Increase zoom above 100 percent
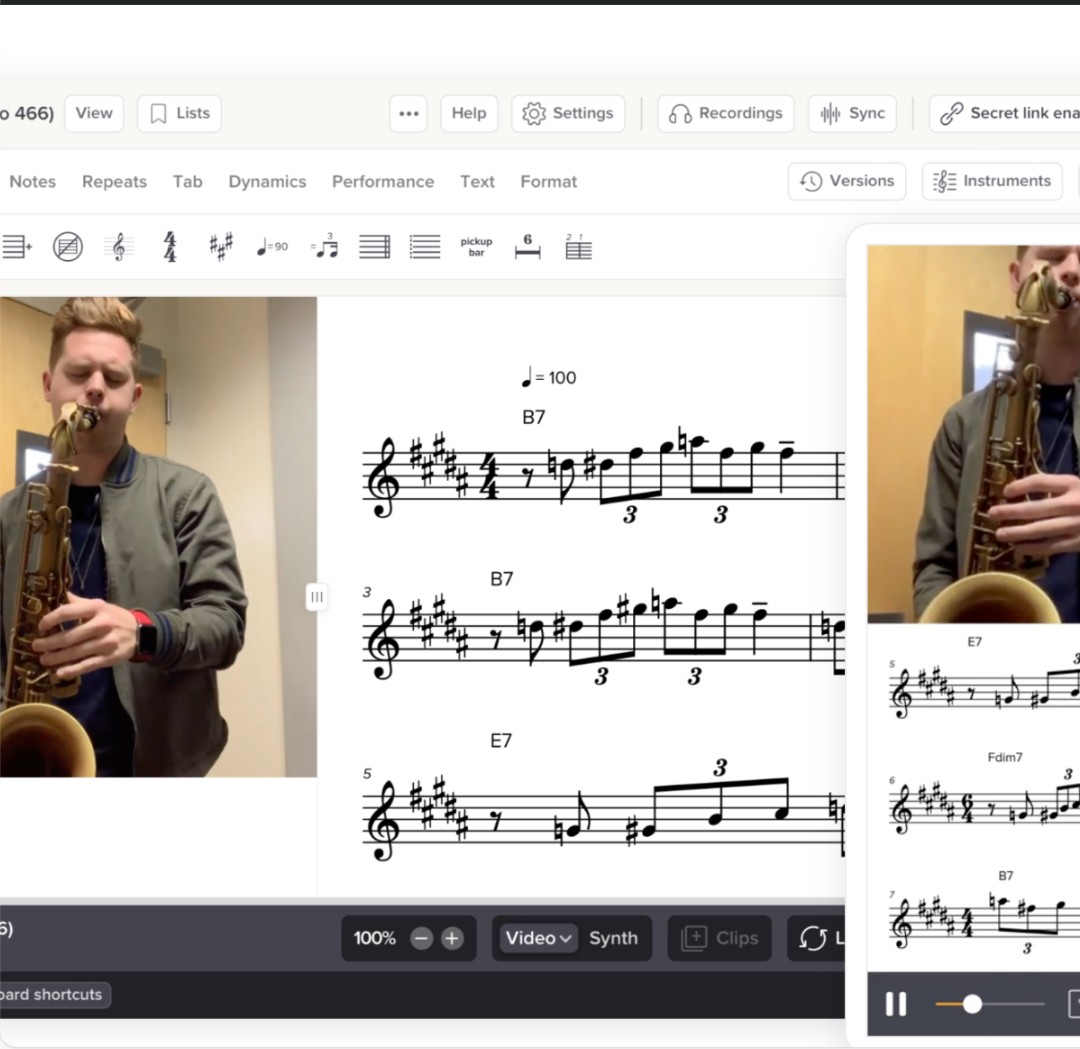 pyautogui.click(x=451, y=938)
